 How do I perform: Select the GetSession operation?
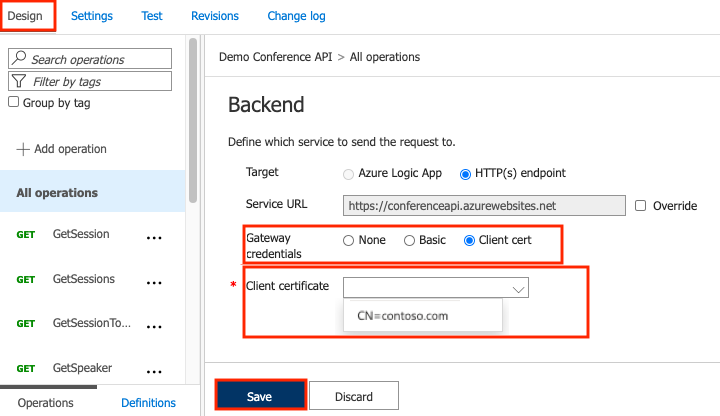click(x=81, y=234)
